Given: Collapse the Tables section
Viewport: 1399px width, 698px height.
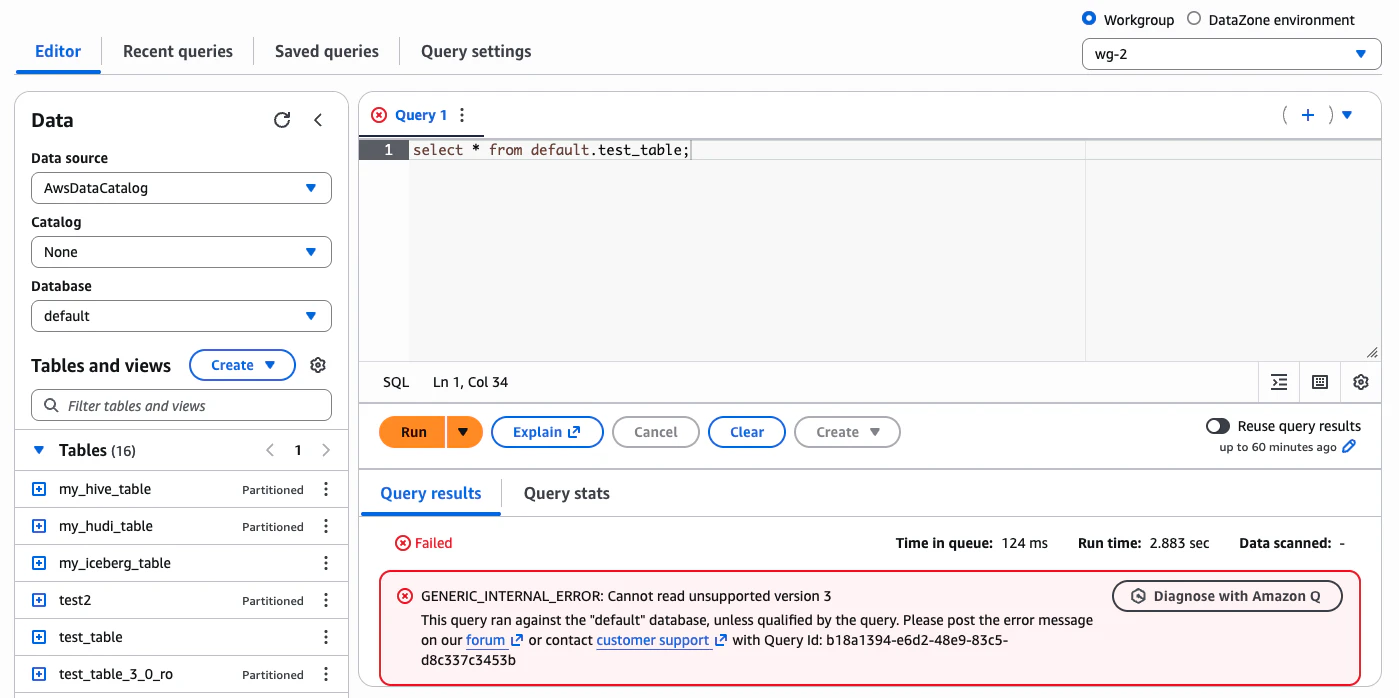Looking at the screenshot, I should [39, 451].
